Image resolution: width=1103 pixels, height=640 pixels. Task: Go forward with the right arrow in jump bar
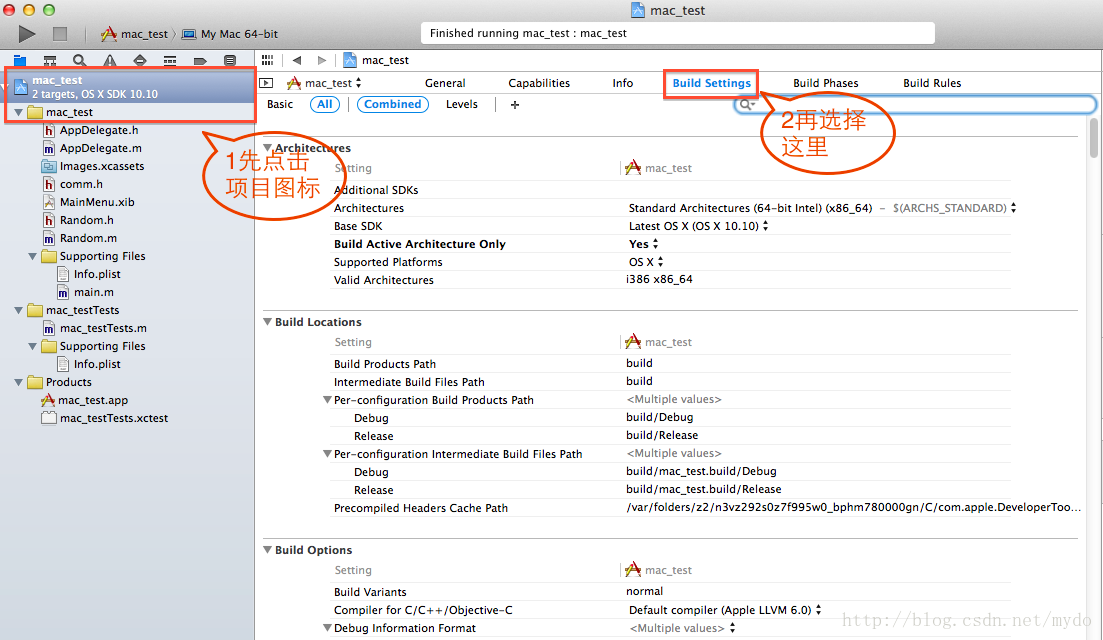pos(321,60)
